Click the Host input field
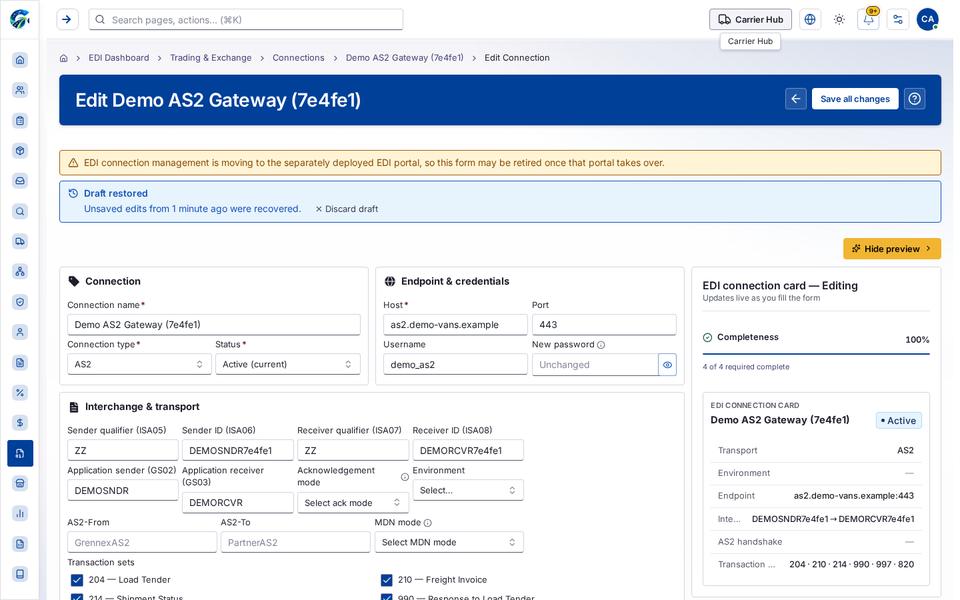Viewport: 960px width, 600px height. pos(455,324)
